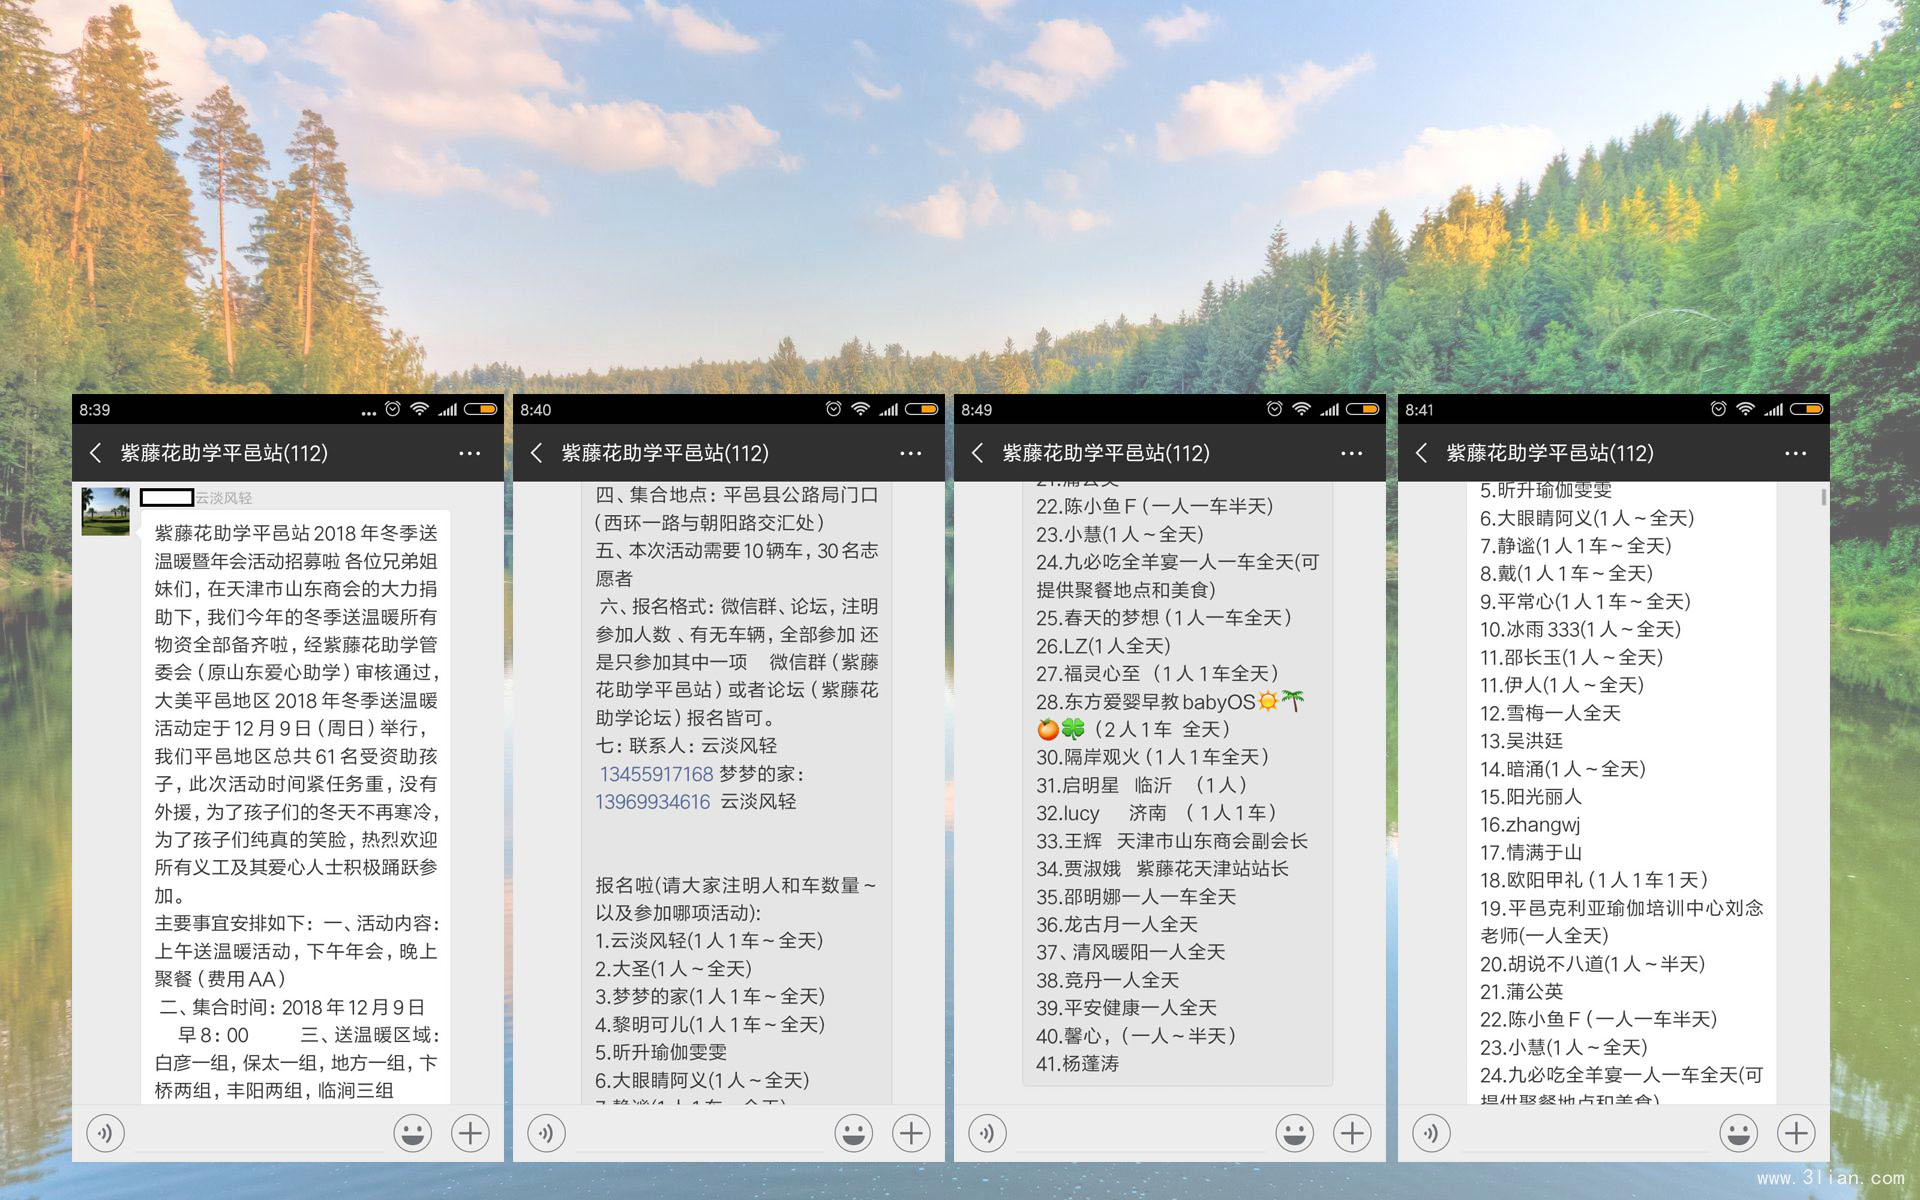
Task: Open plus attachment menu in 8:39 chat
Action: (x=470, y=1133)
